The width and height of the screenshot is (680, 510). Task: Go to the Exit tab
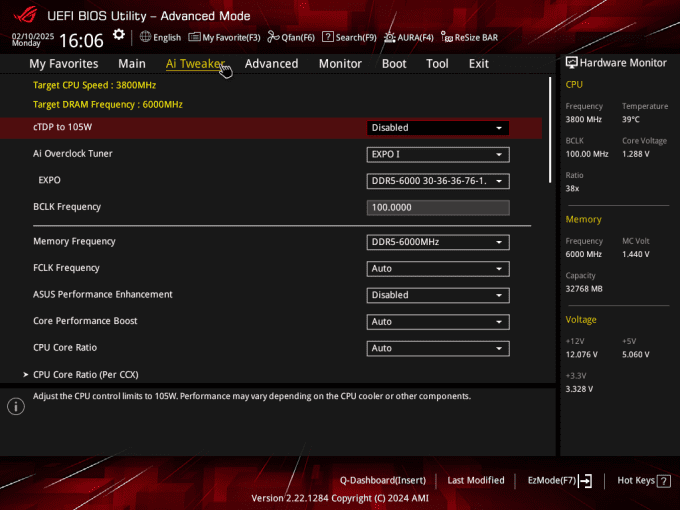coord(479,64)
